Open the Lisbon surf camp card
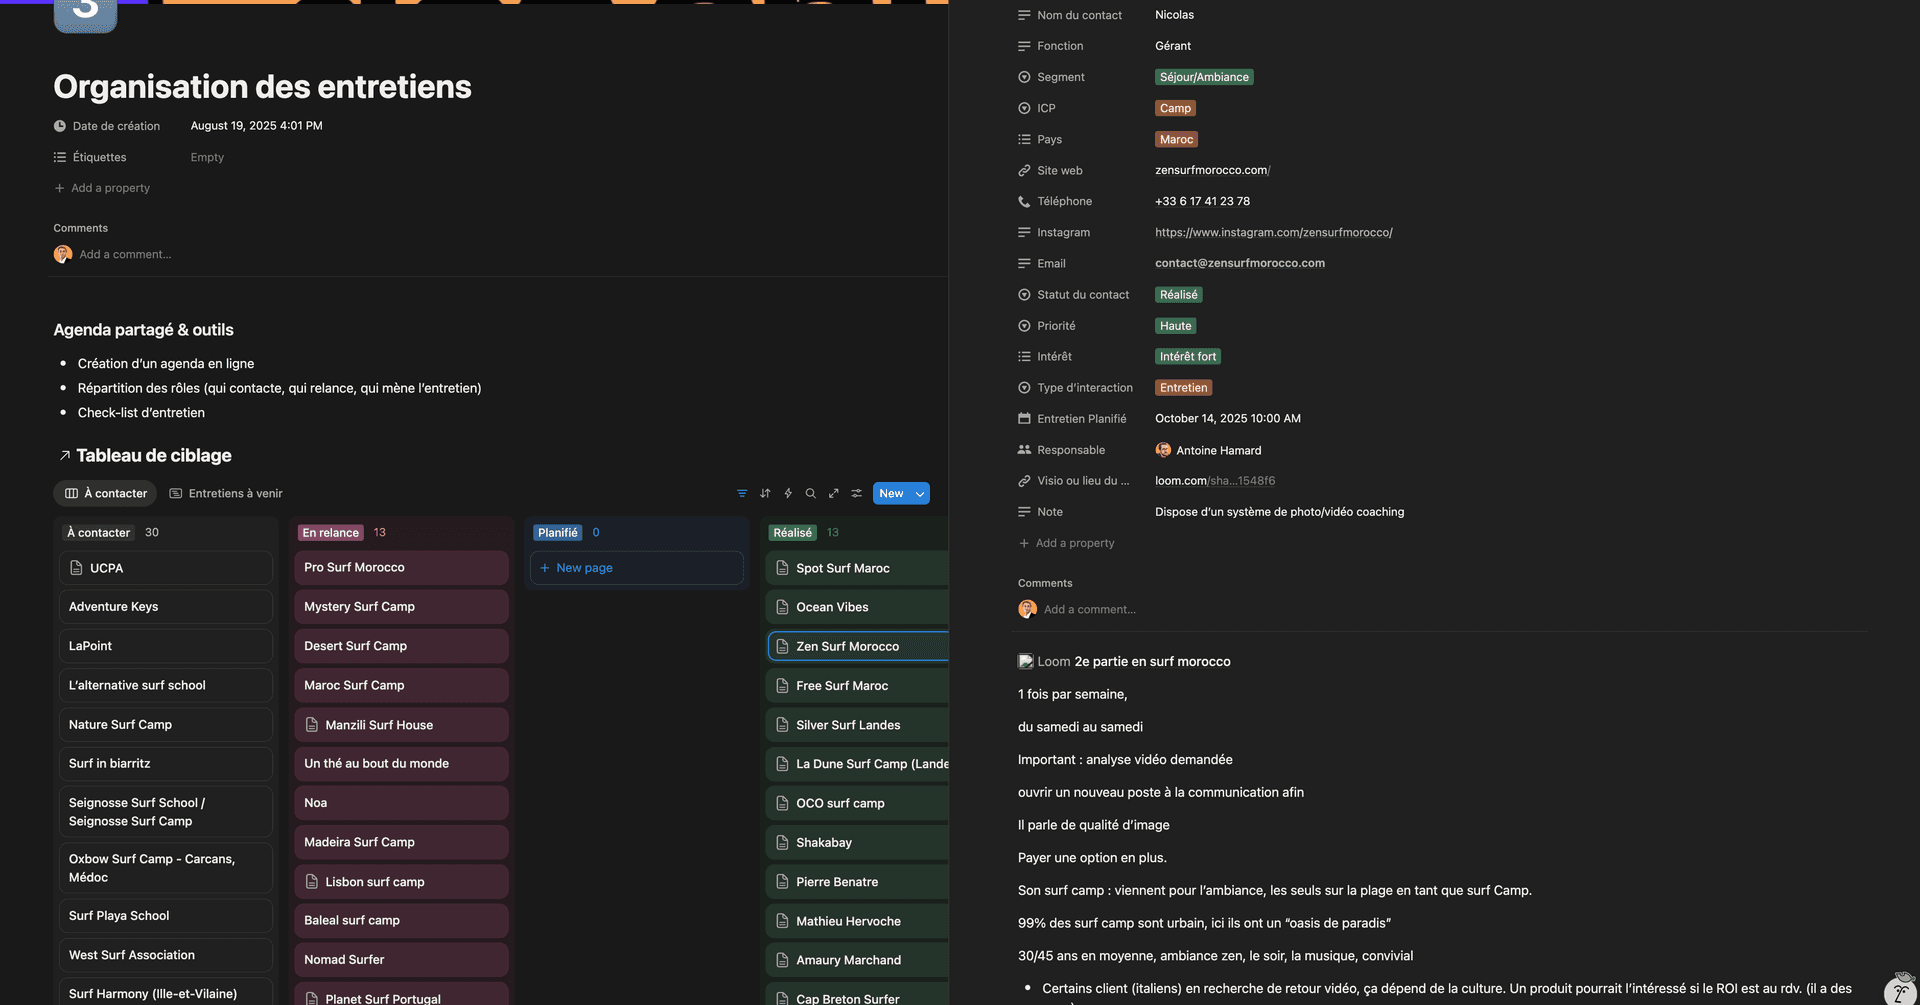The image size is (1920, 1005). tap(401, 882)
